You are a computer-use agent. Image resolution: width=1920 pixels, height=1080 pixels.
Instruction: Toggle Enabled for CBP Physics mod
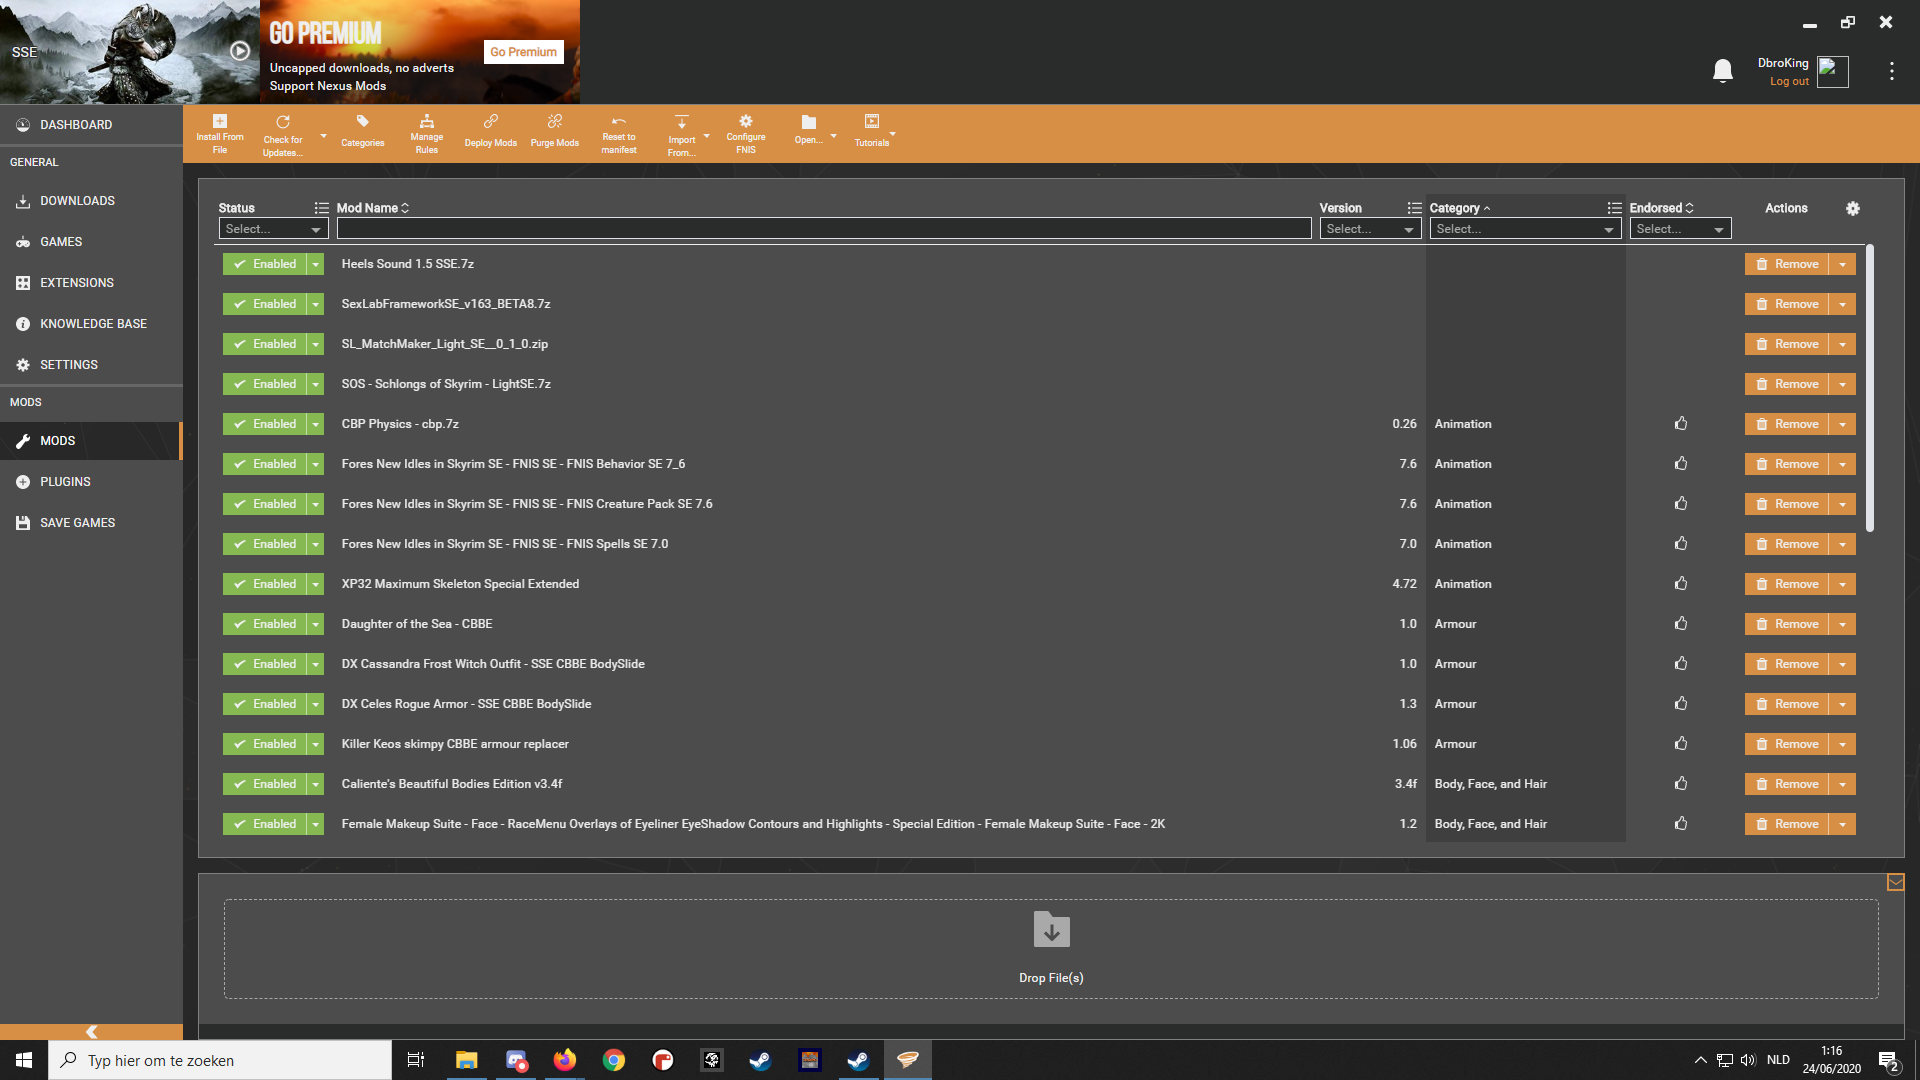coord(265,424)
